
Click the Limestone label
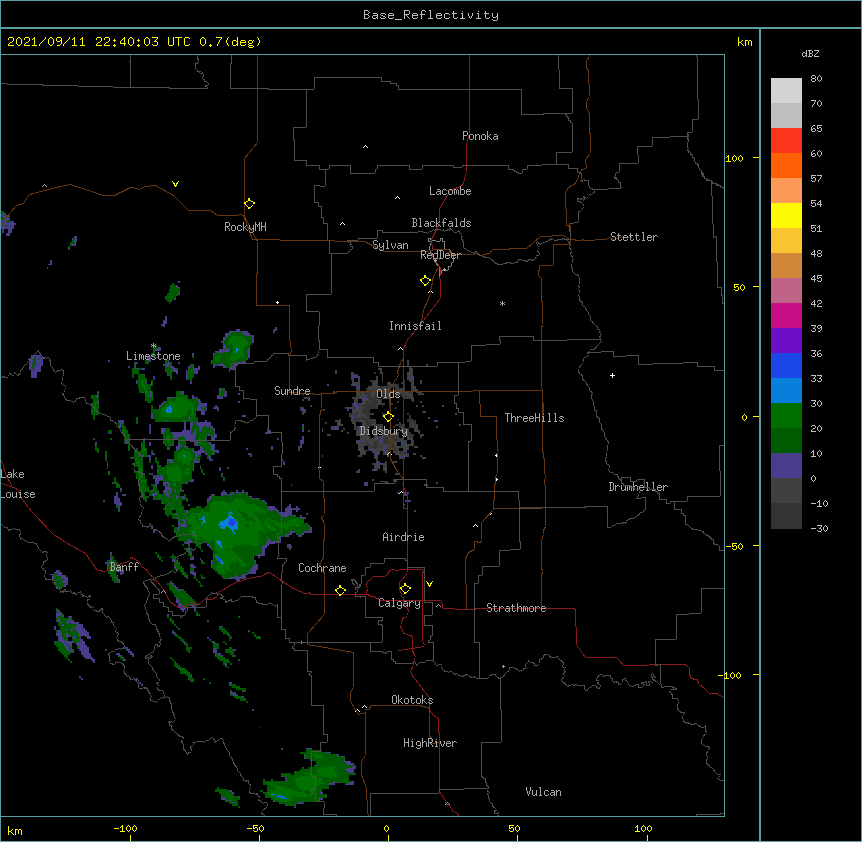[153, 356]
